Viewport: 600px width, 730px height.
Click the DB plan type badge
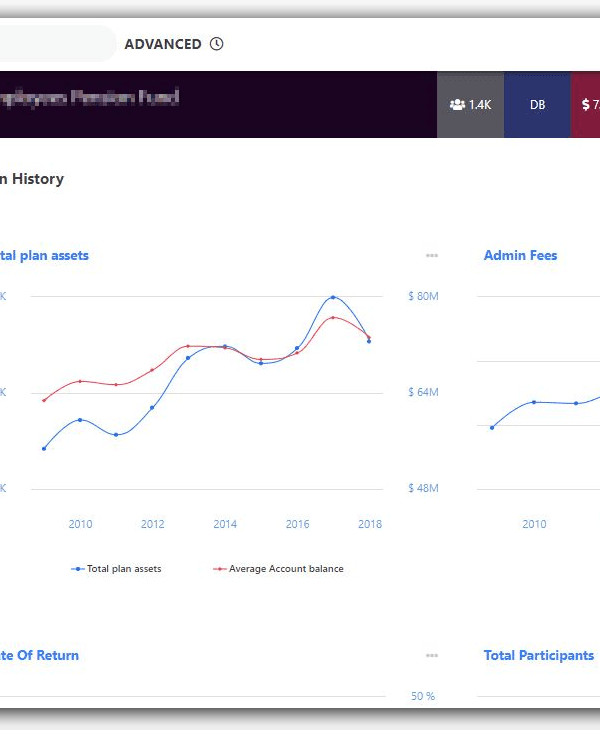(x=537, y=104)
